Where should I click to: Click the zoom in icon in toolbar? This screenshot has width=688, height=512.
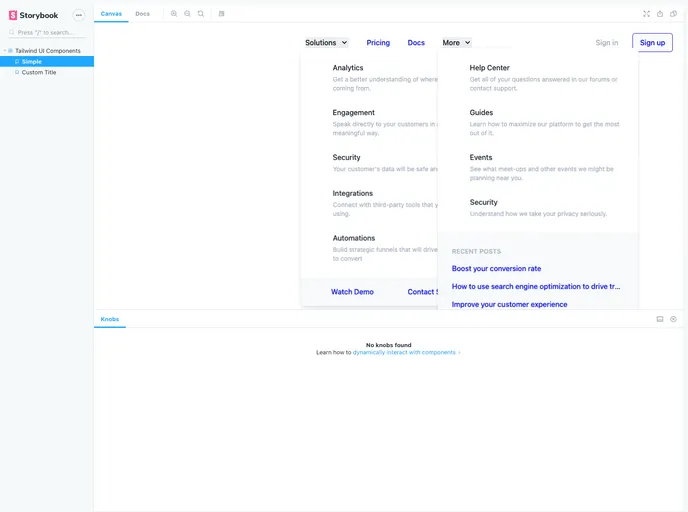tap(174, 14)
